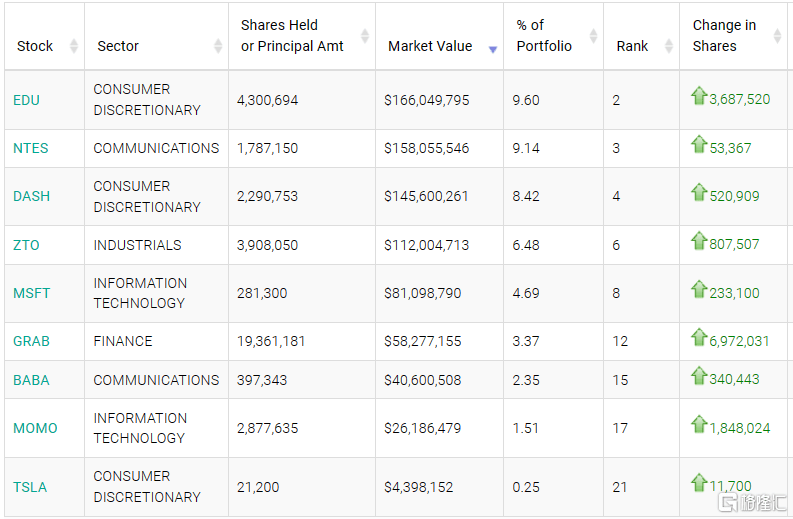Click the green up arrow in BABA row

(x=699, y=376)
